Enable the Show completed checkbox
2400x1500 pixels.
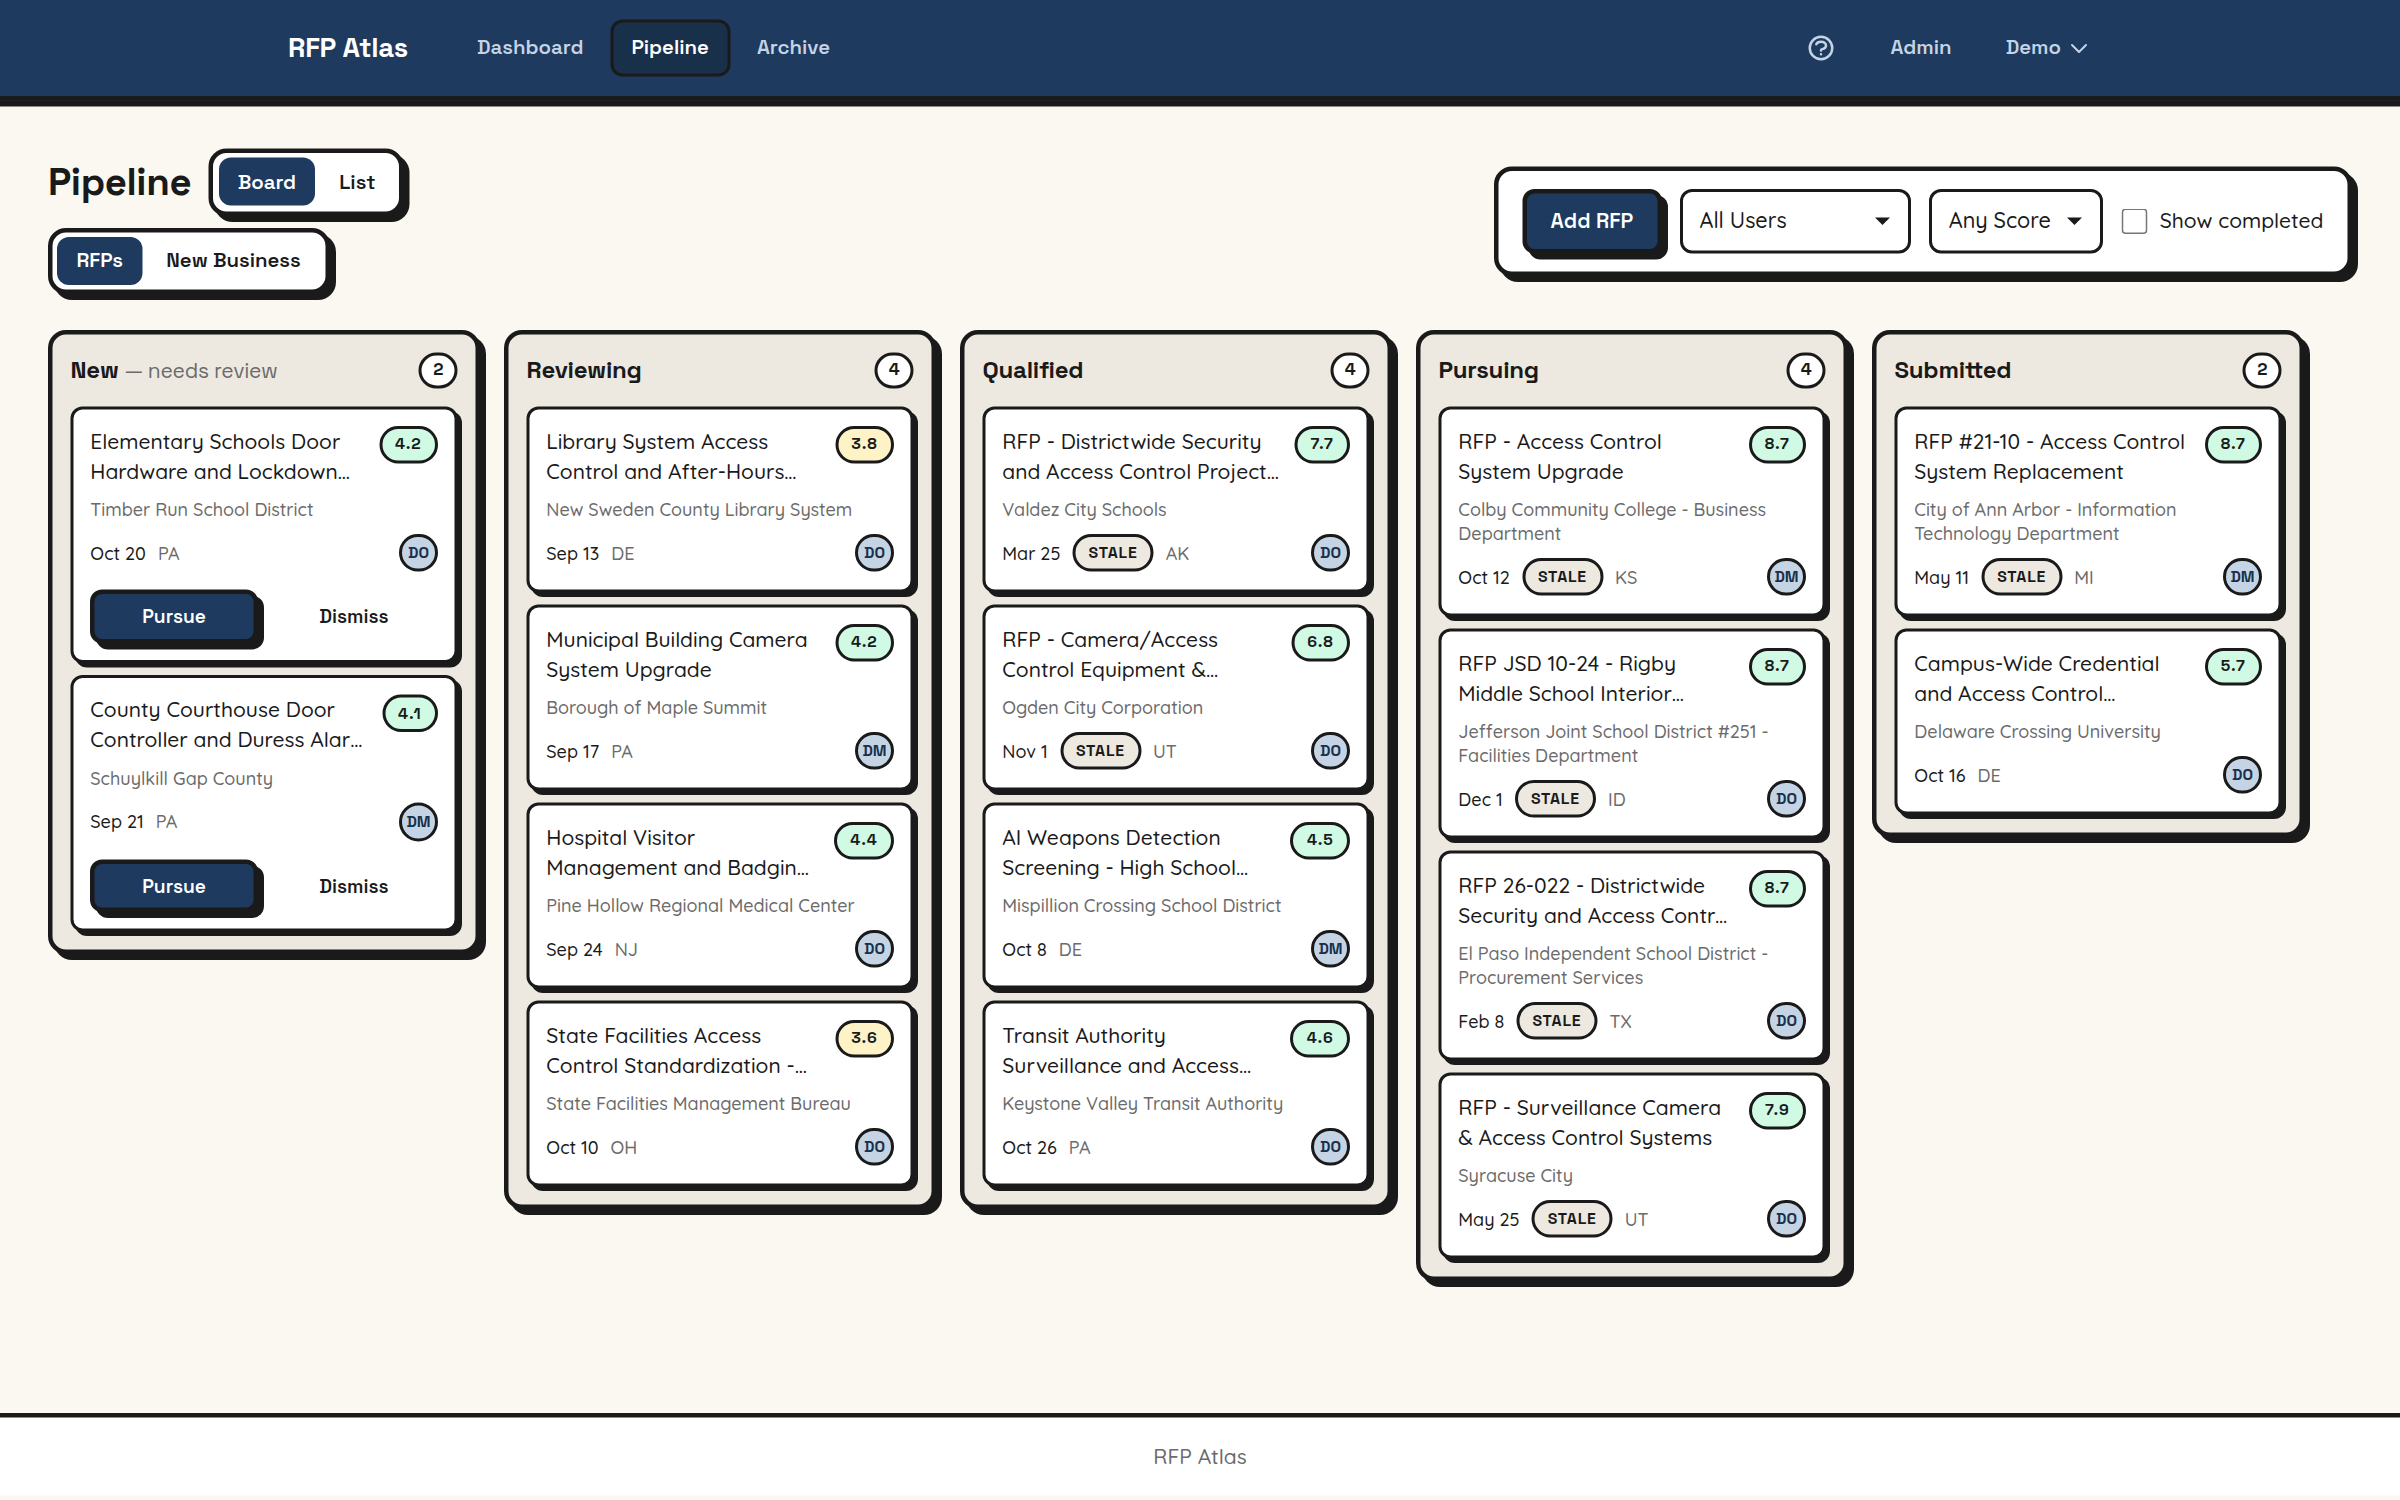coord(2134,221)
